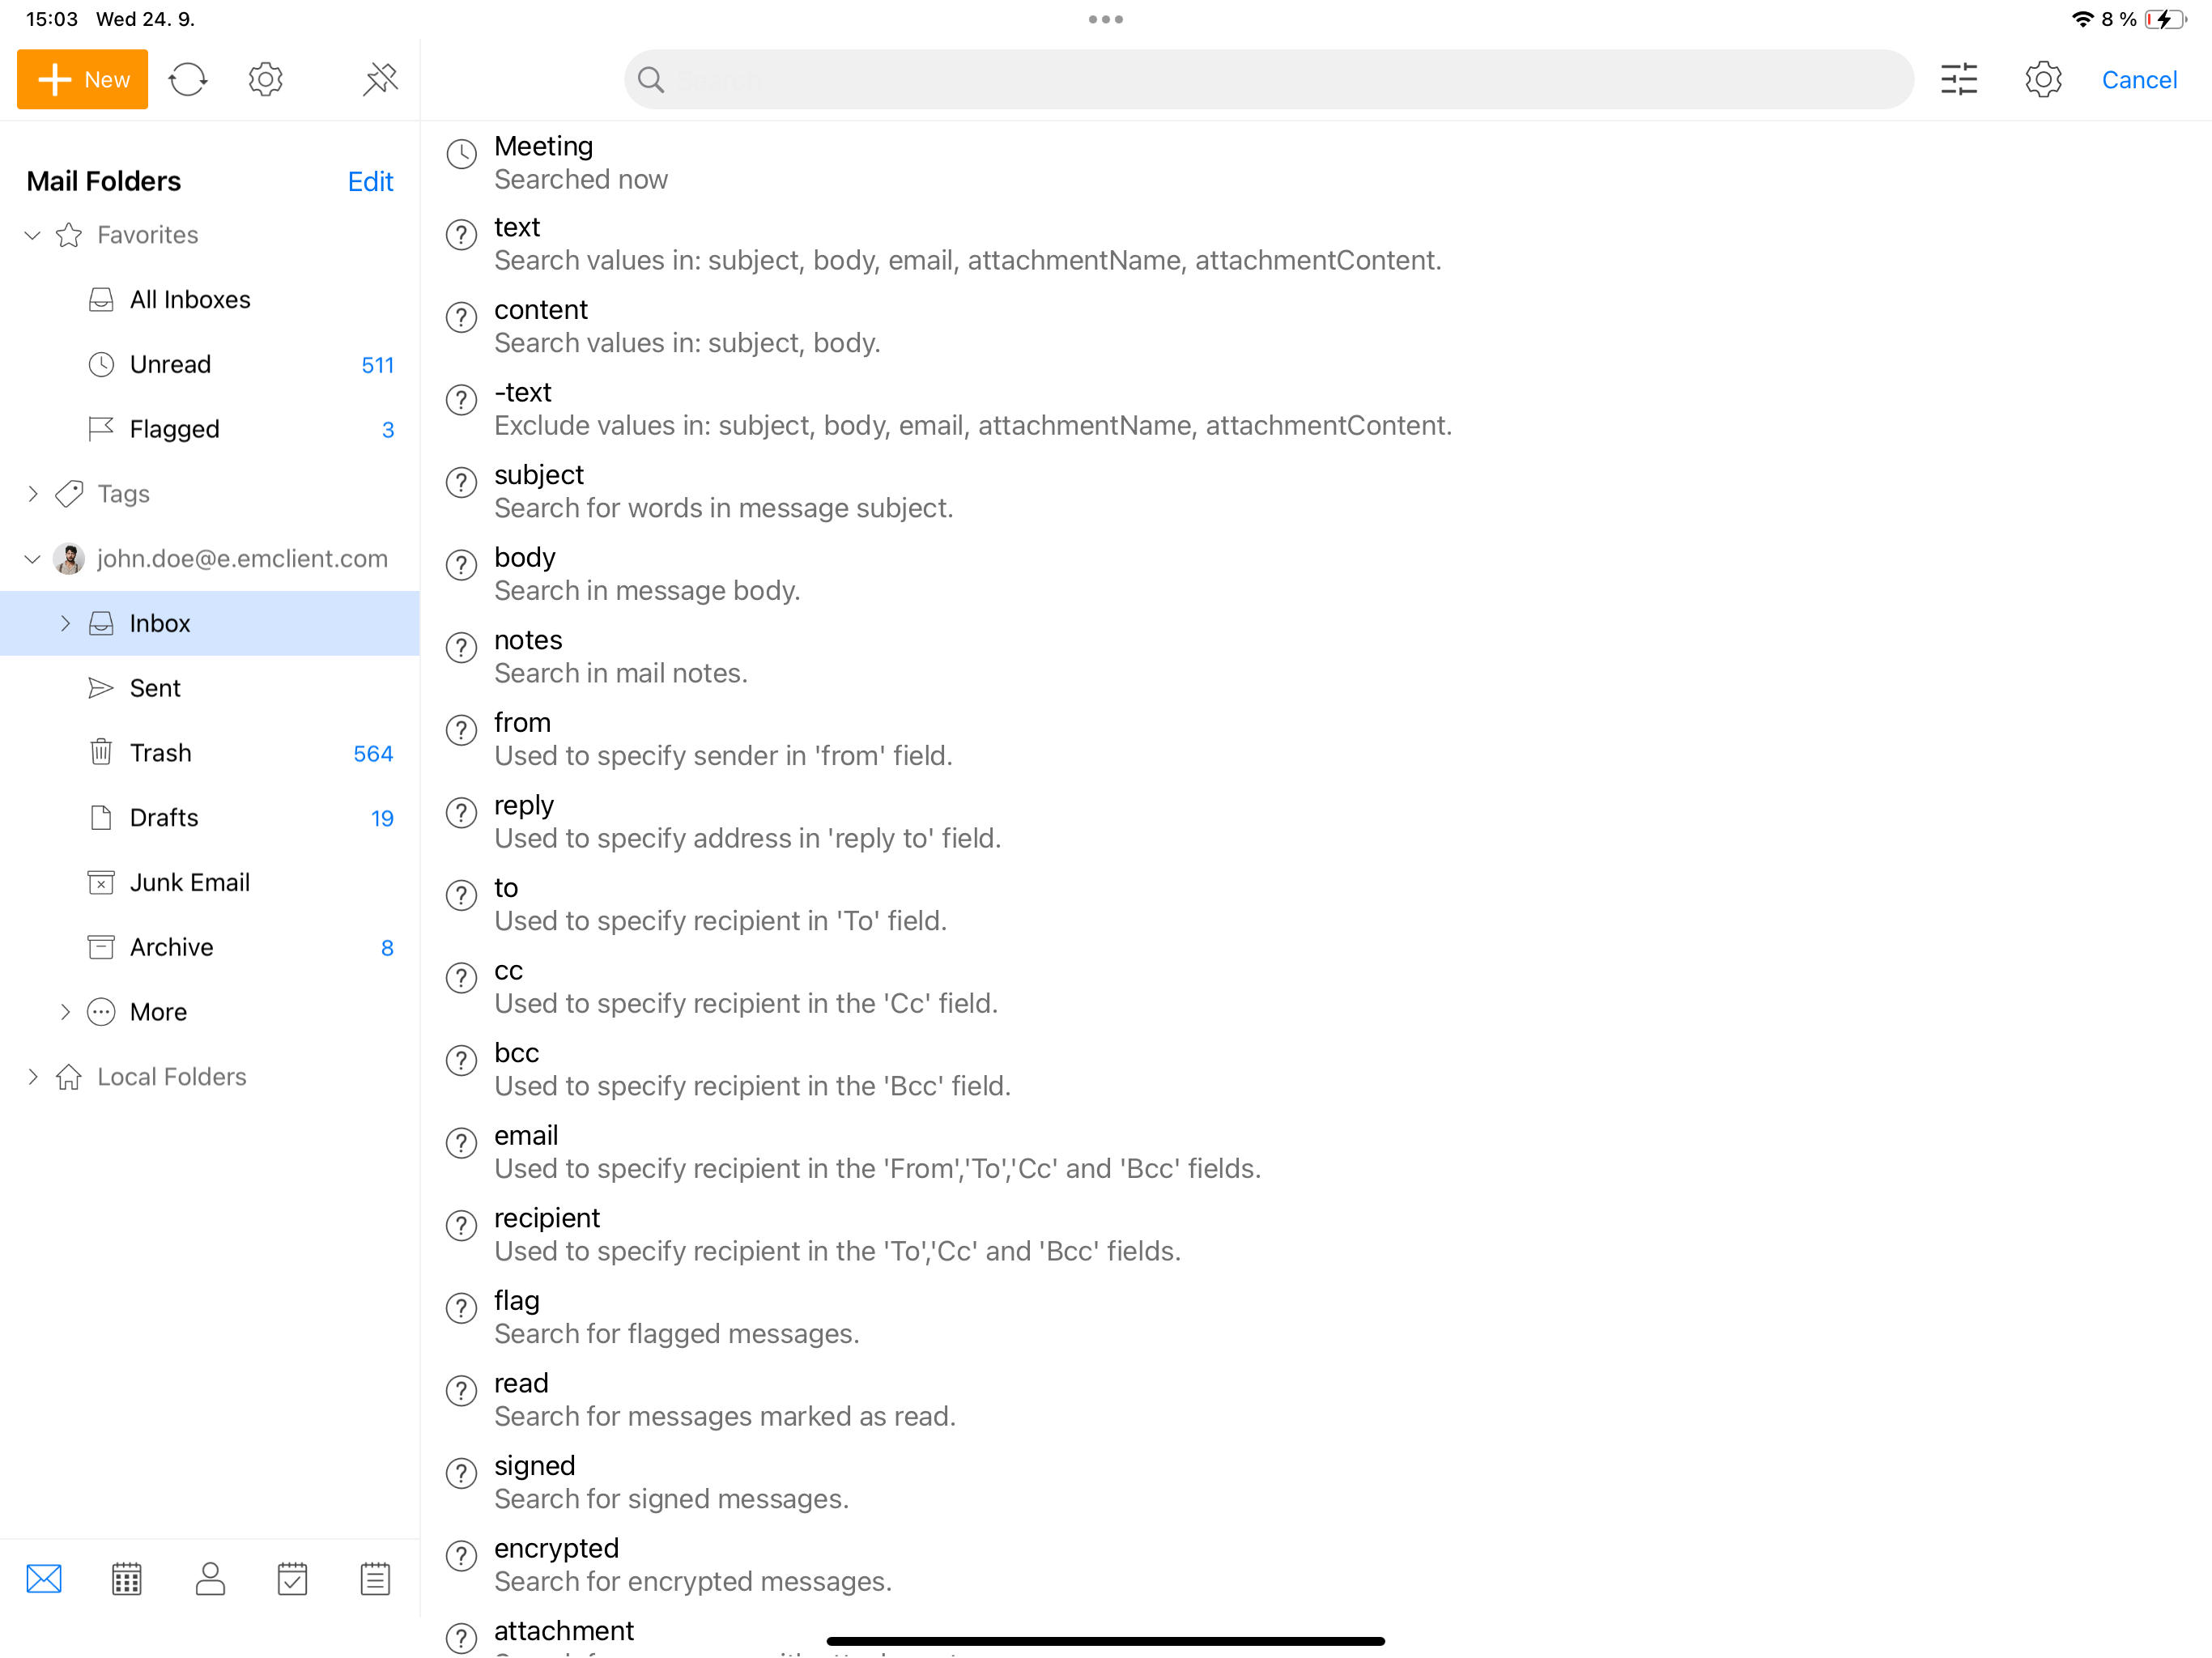This screenshot has height=1658, width=2212.
Task: Open the Junk Email folder
Action: point(210,882)
